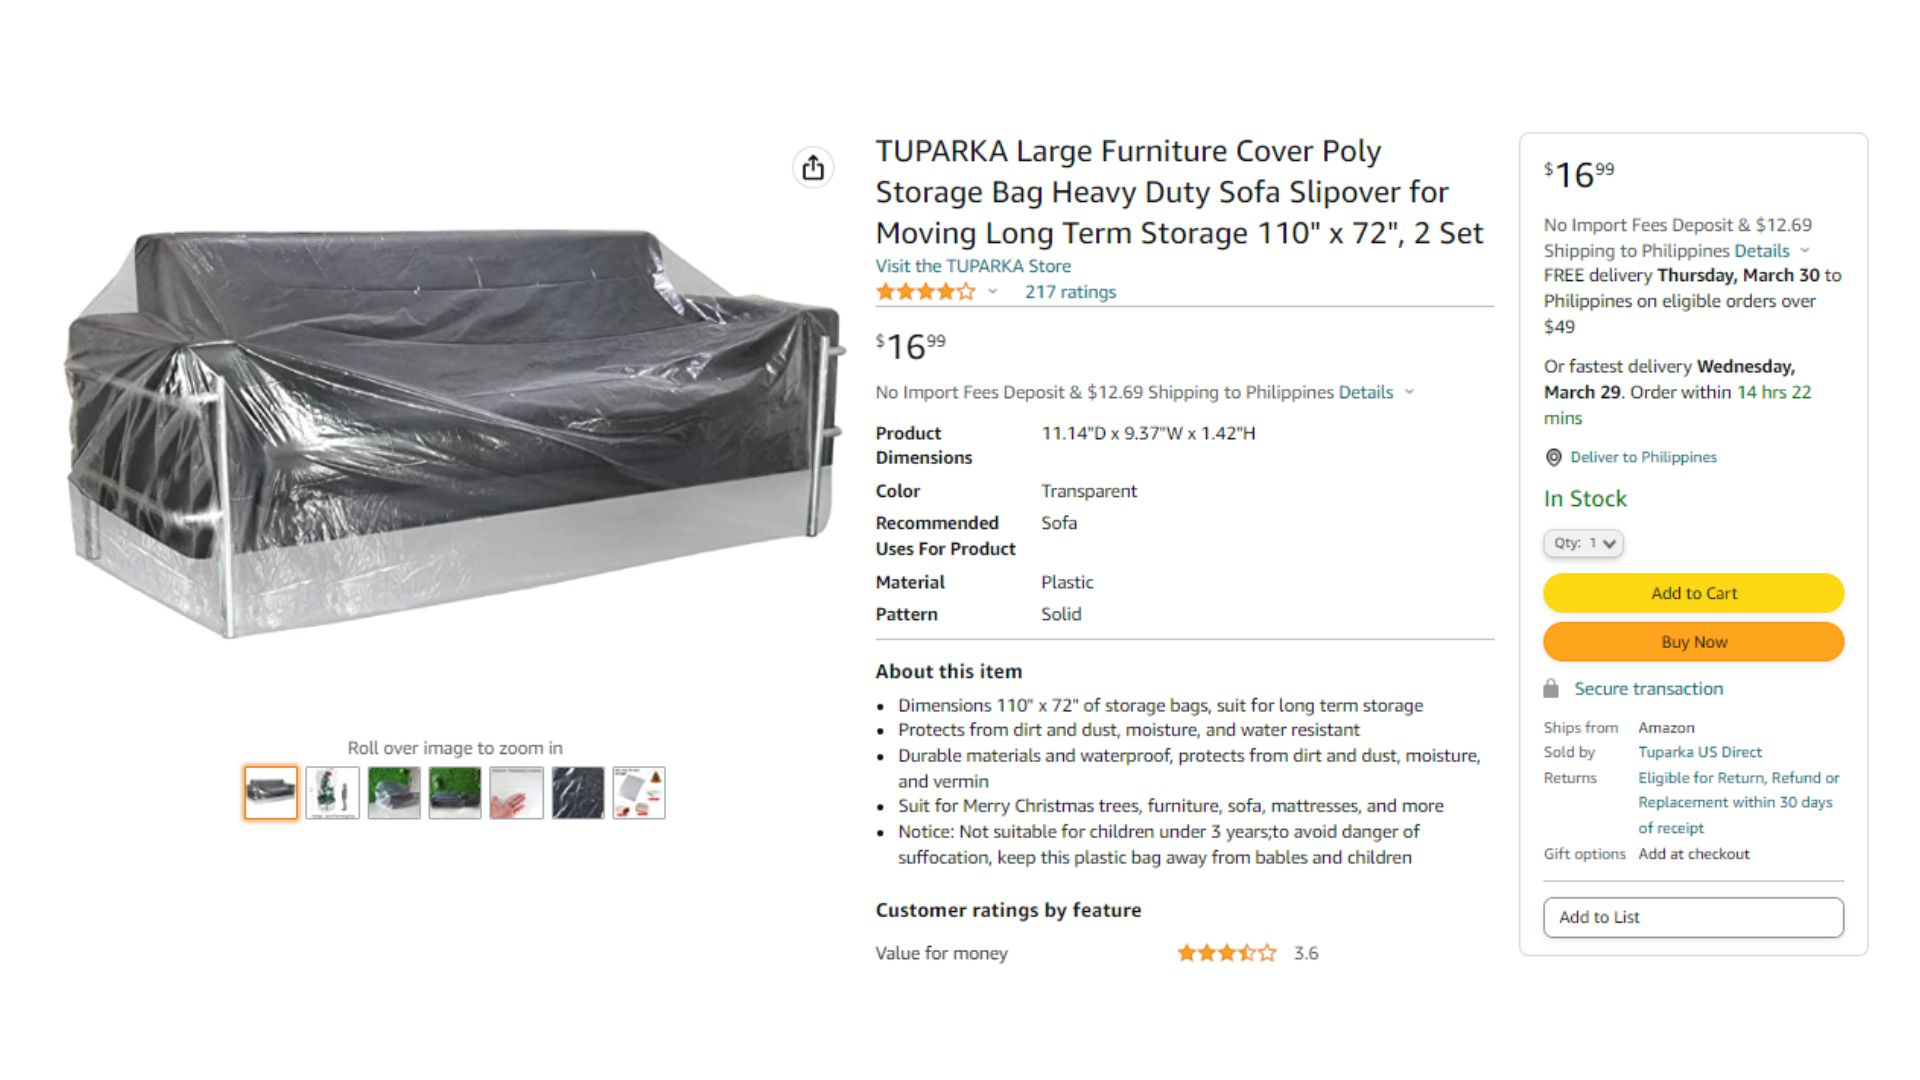Select the first sofa cover thumbnail
The image size is (1920, 1080).
click(x=271, y=793)
